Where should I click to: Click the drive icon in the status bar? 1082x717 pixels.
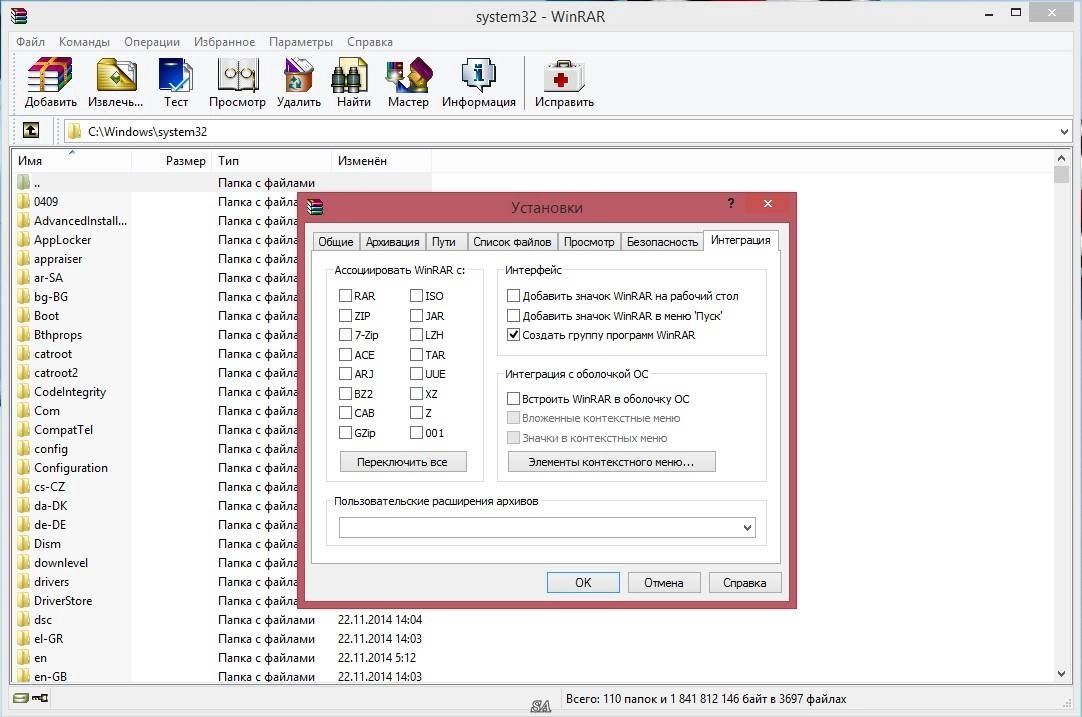tap(21, 698)
